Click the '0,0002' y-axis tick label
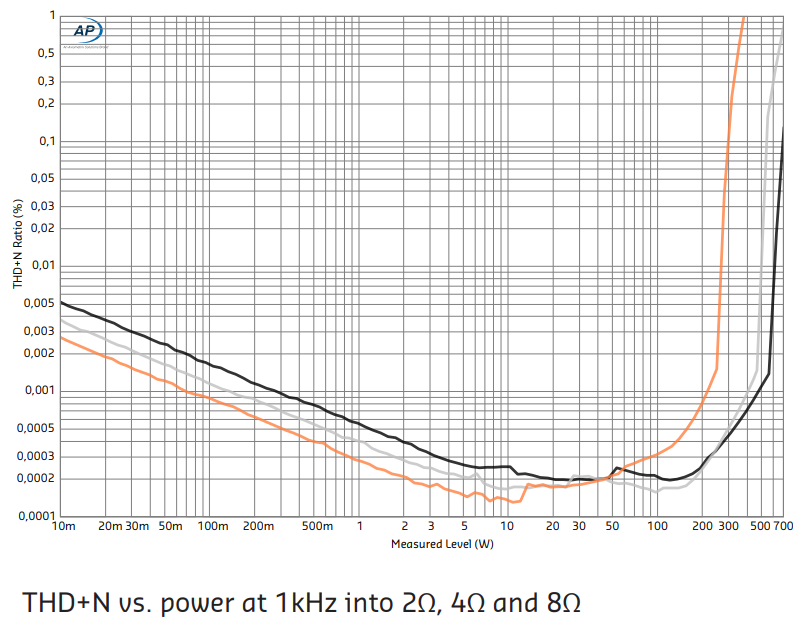The image size is (800, 634). 36,478
